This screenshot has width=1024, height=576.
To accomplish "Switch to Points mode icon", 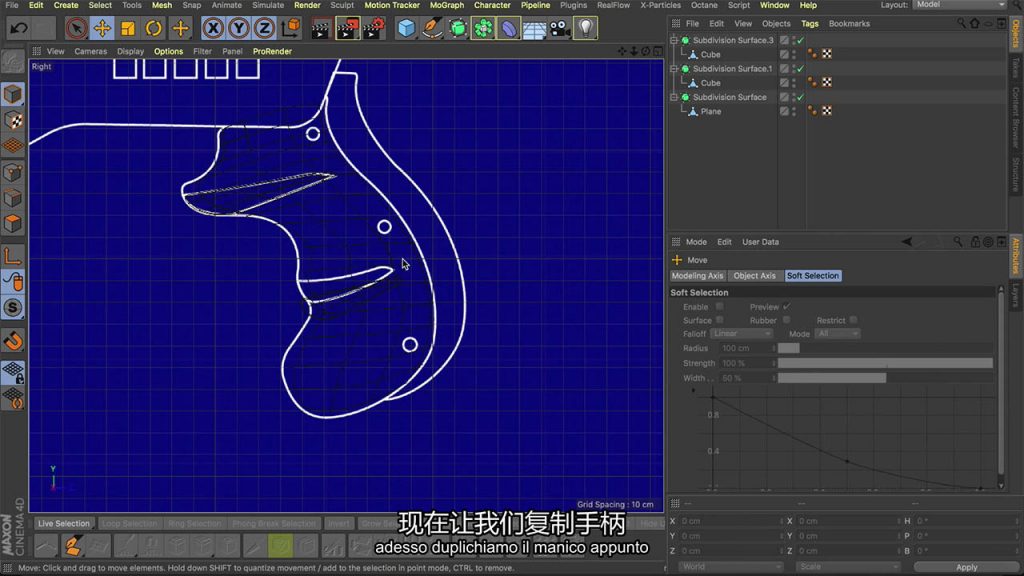I will [13, 172].
